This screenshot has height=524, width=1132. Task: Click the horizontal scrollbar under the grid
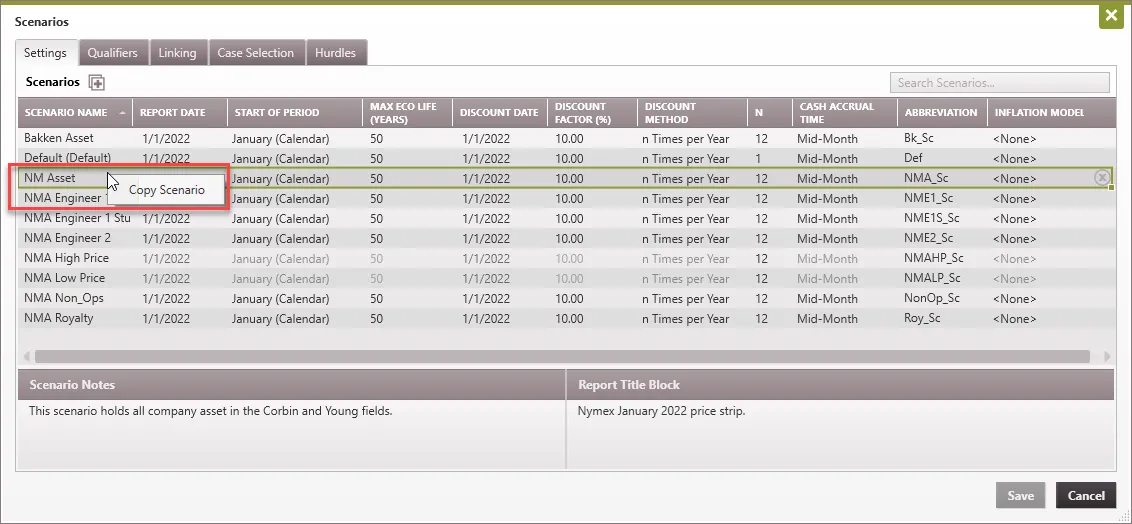click(x=560, y=356)
